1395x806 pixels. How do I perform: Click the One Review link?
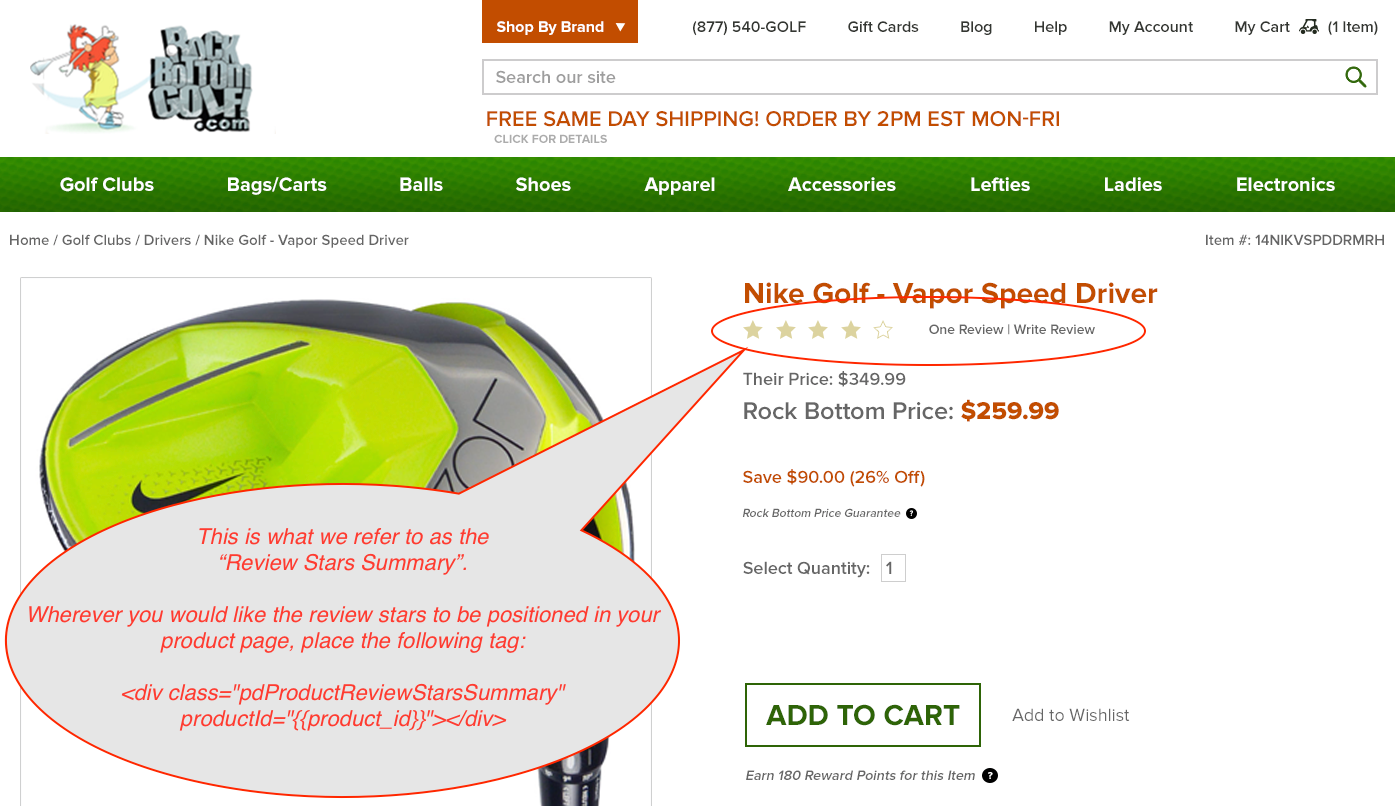point(966,329)
